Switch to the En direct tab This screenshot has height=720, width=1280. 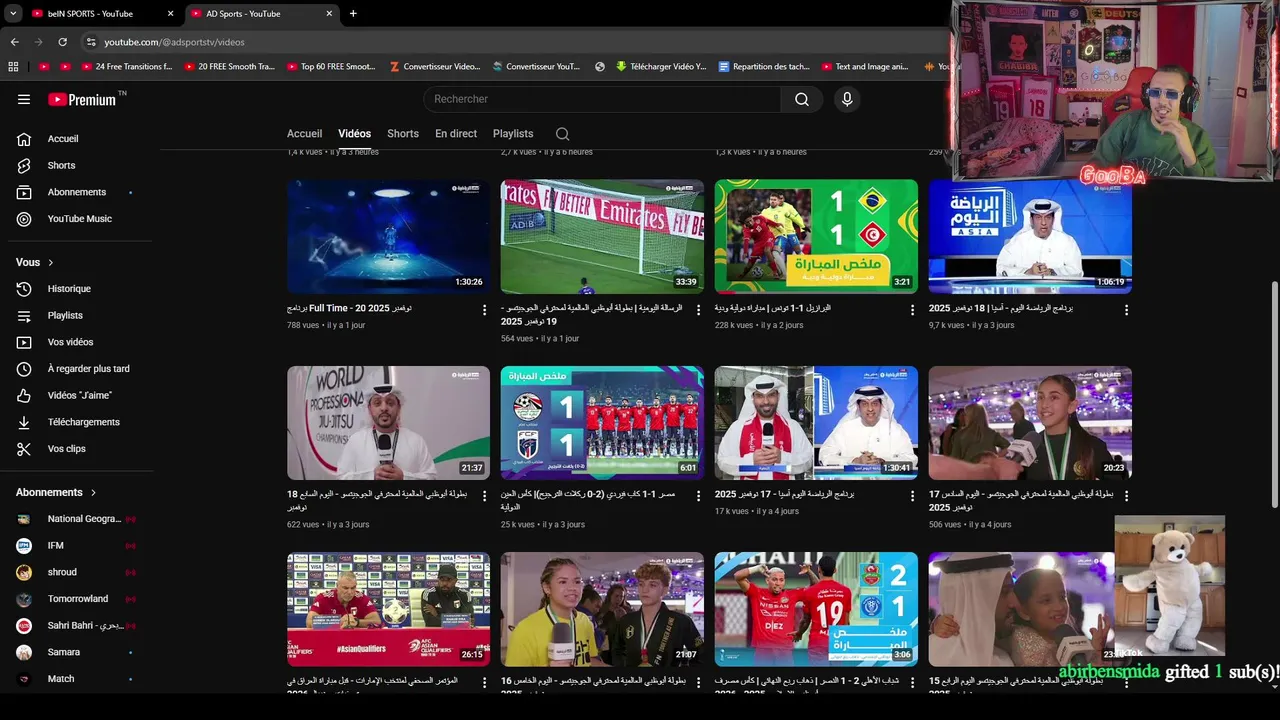coord(456,134)
